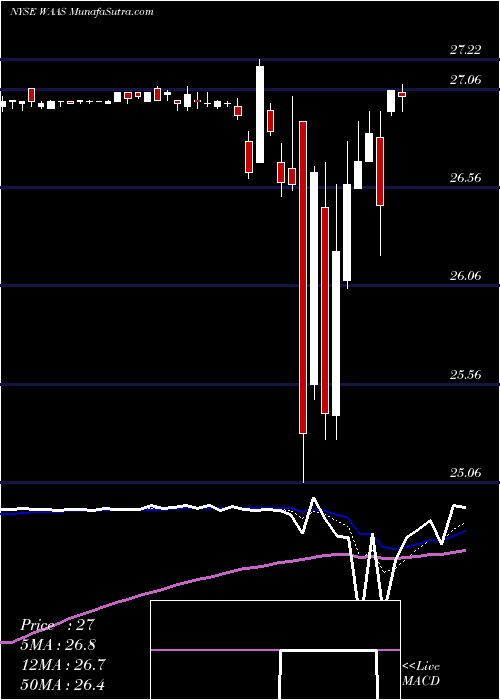The height and width of the screenshot is (700, 500).
Task: Click the 'NYSE WAAS MunafaSutra.com' chart title
Action: 82,12
